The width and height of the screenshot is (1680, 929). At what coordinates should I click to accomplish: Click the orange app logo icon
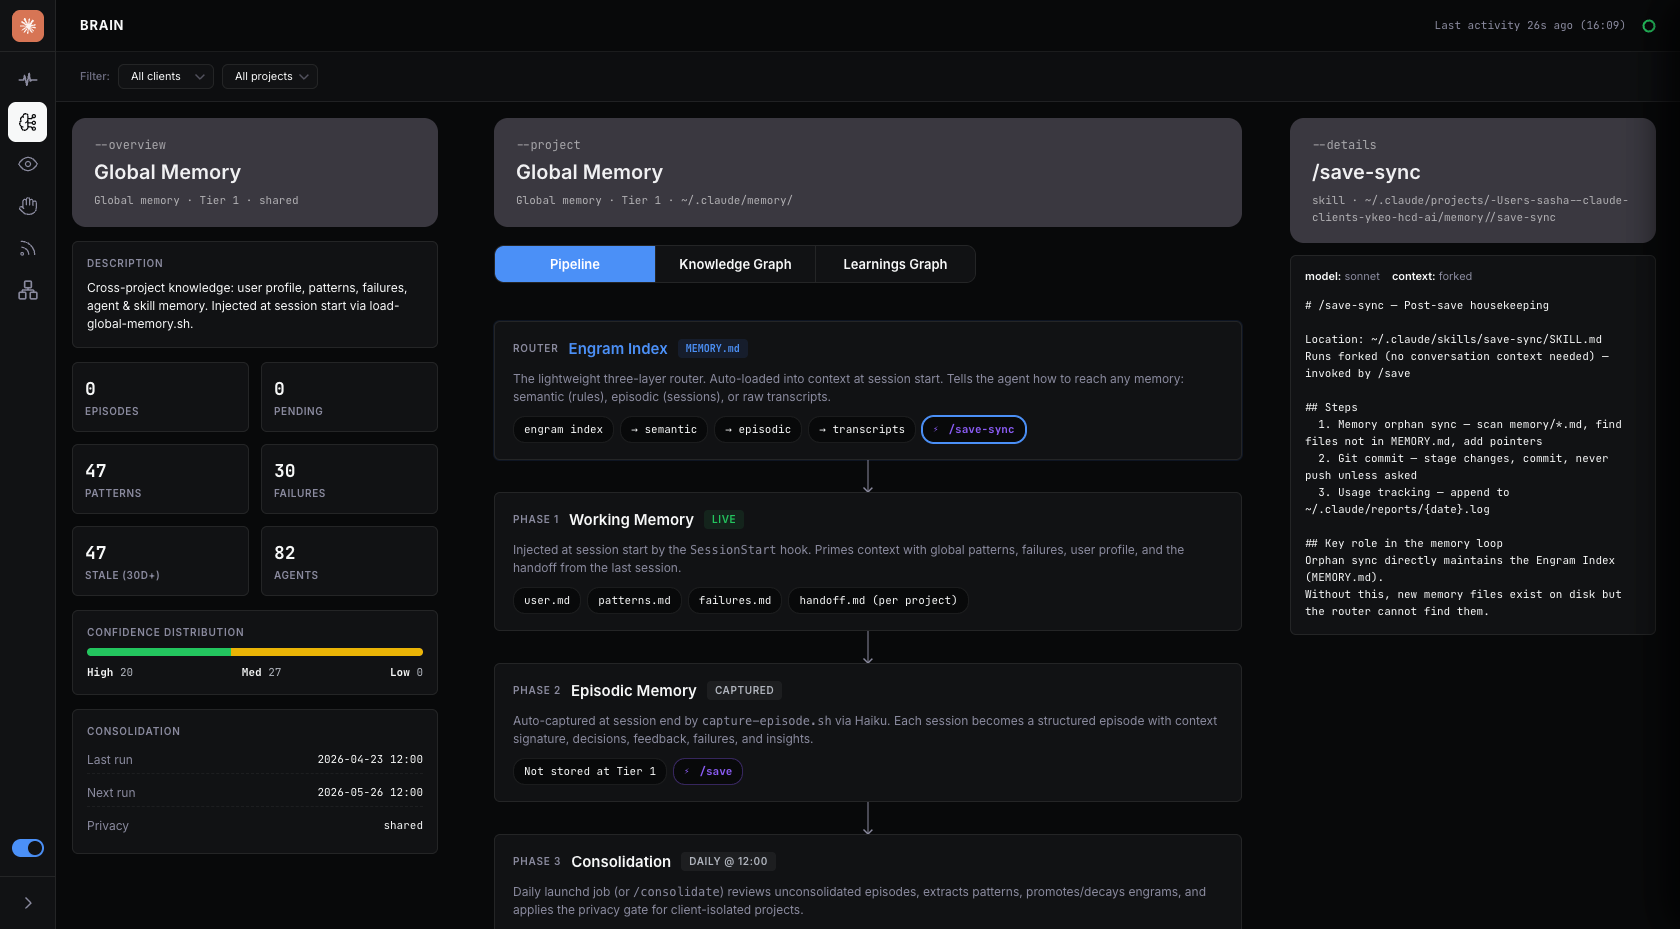point(28,26)
